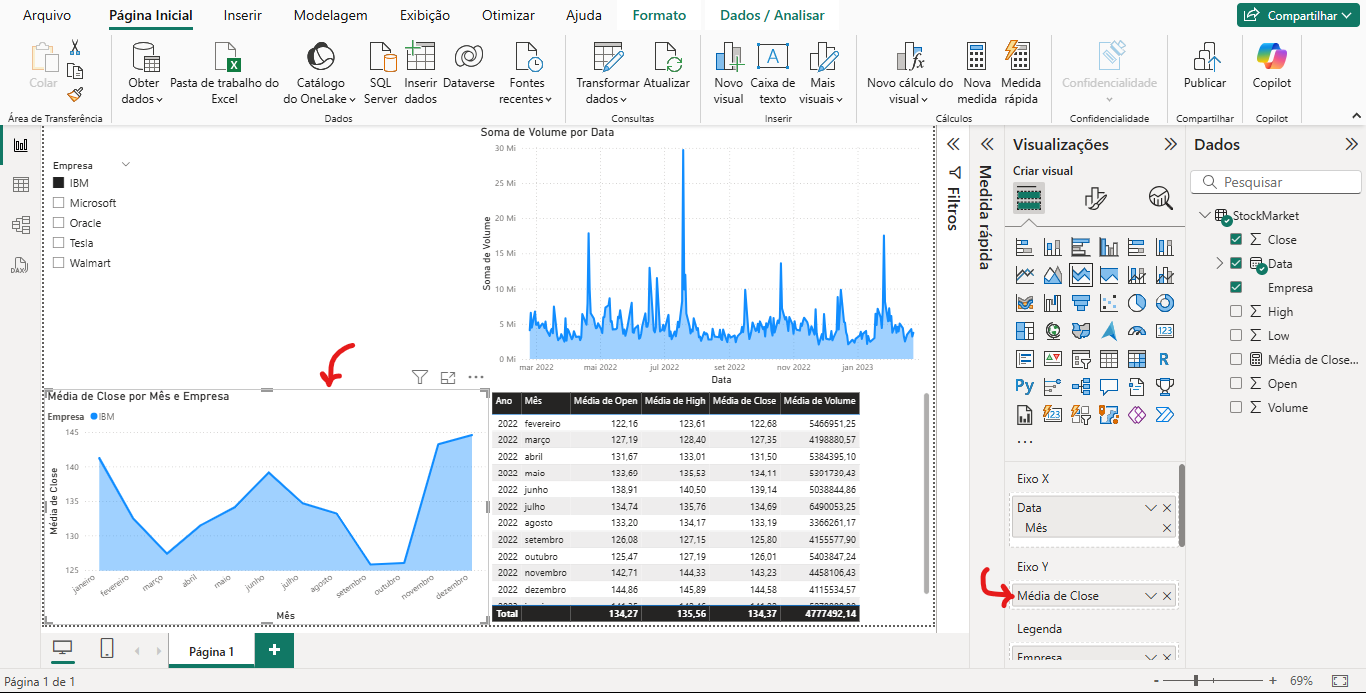Open the chart's more options ellipsis

pyautogui.click(x=476, y=377)
